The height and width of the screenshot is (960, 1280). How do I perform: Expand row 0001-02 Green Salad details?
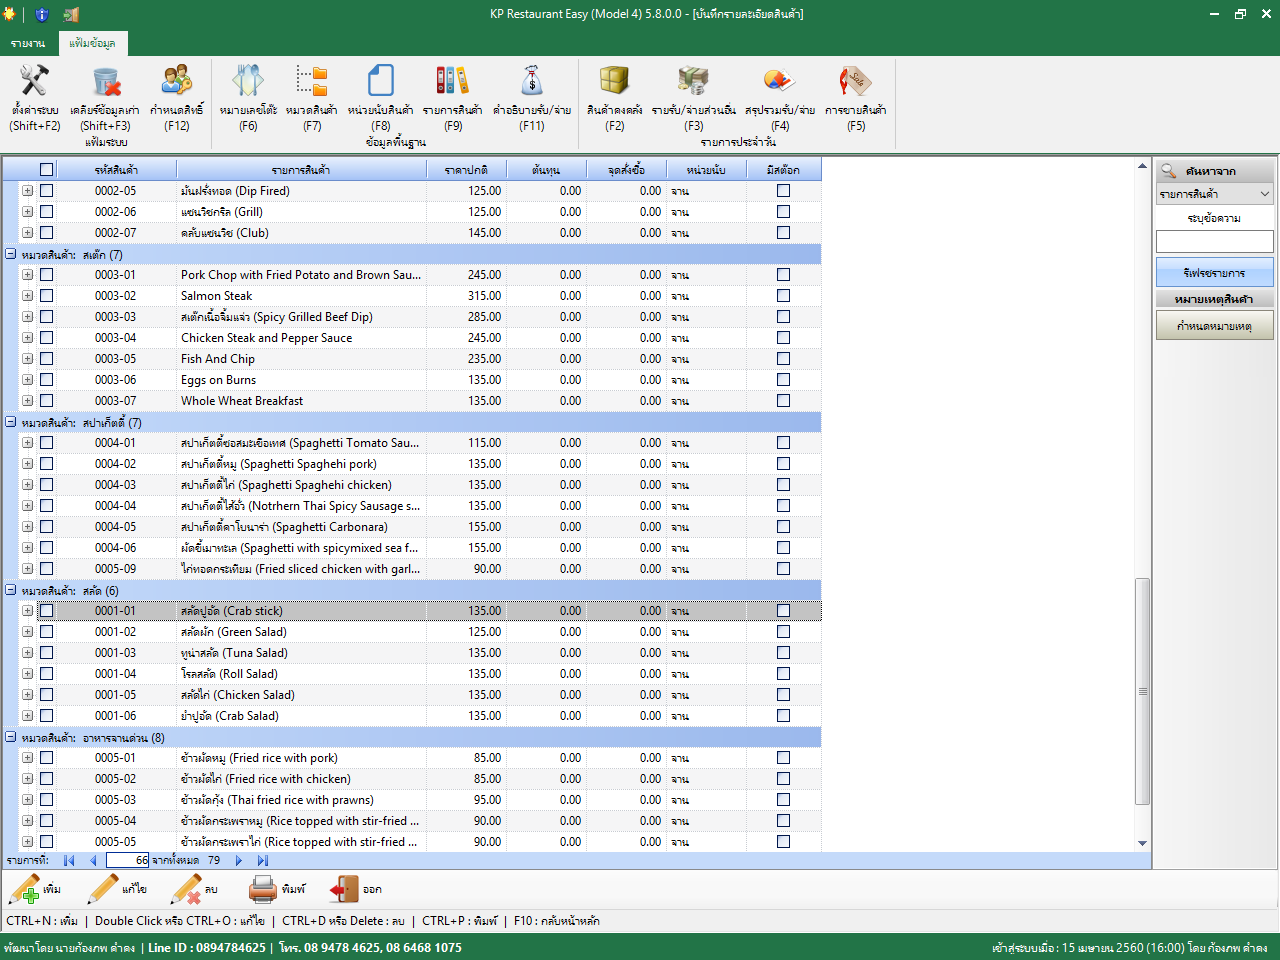point(27,632)
